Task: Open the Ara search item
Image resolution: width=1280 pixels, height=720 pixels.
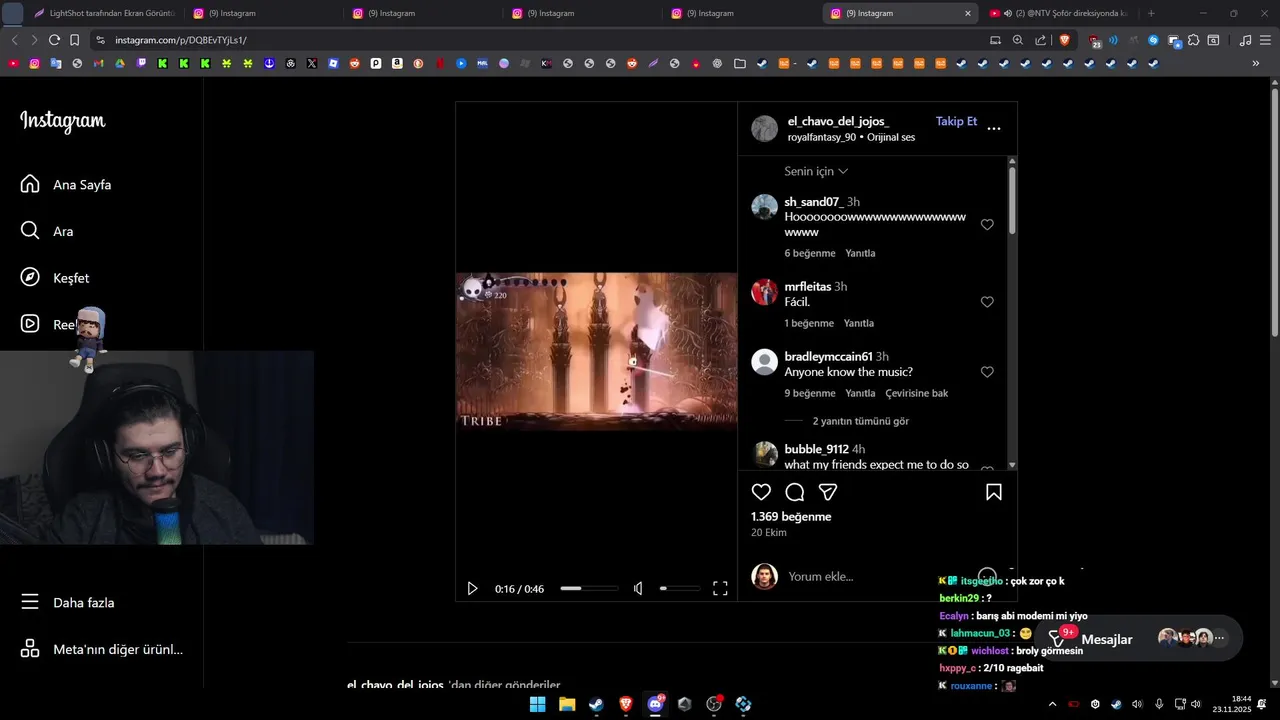Action: tap(63, 231)
